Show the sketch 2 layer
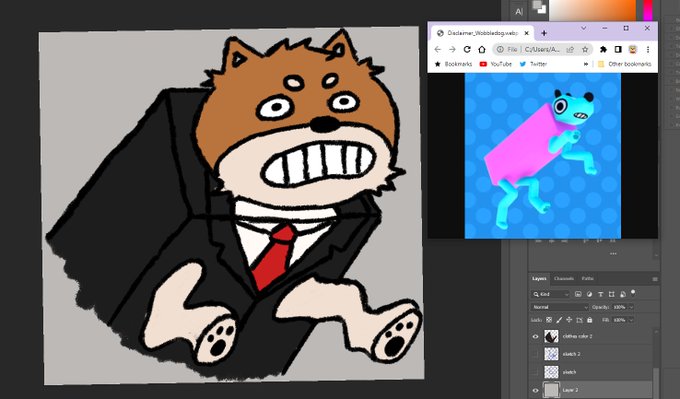This screenshot has width=680, height=399. point(535,354)
